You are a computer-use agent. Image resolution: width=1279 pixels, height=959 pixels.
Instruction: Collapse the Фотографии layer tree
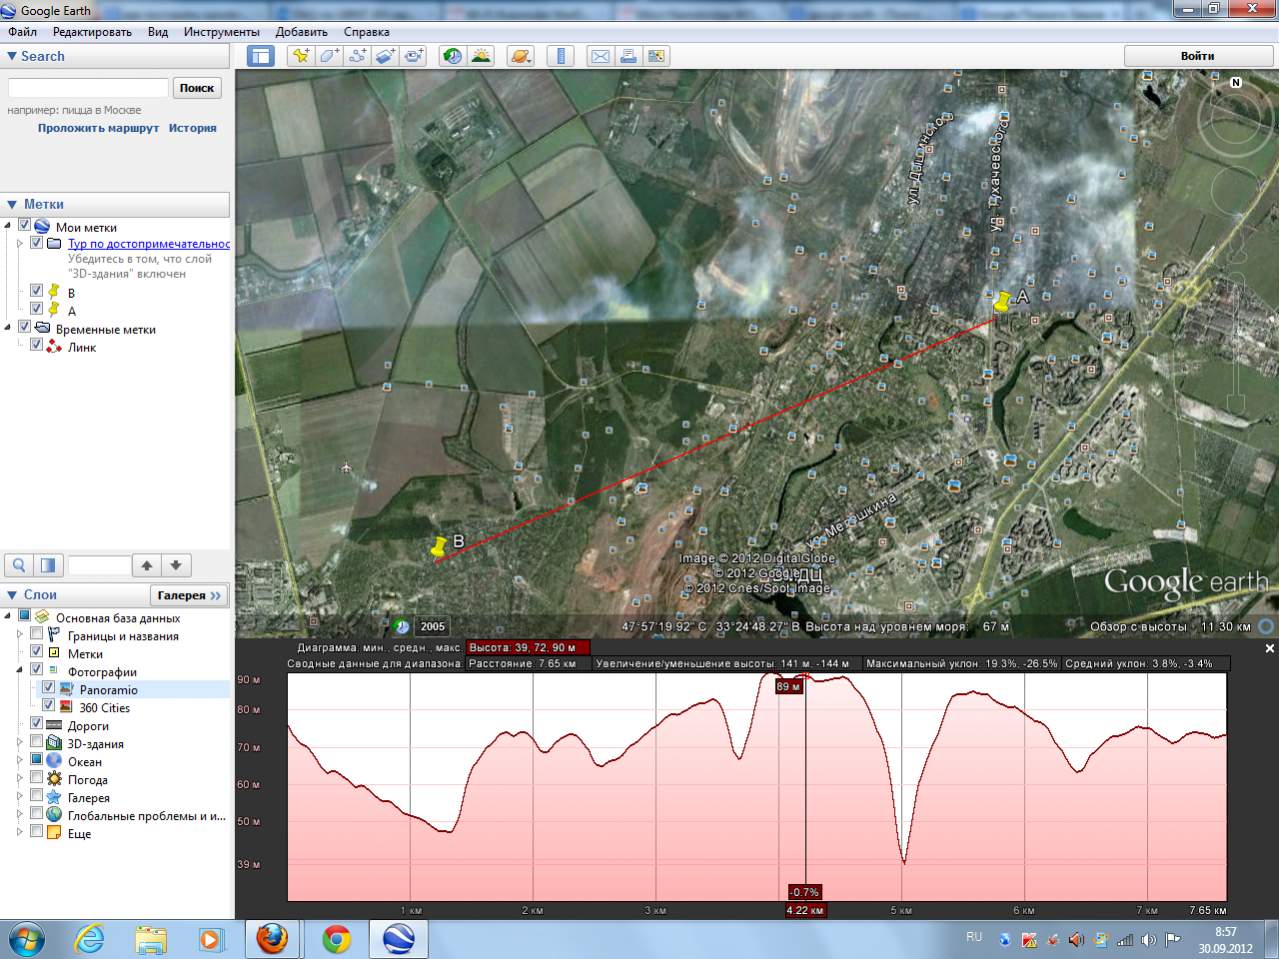pos(20,671)
